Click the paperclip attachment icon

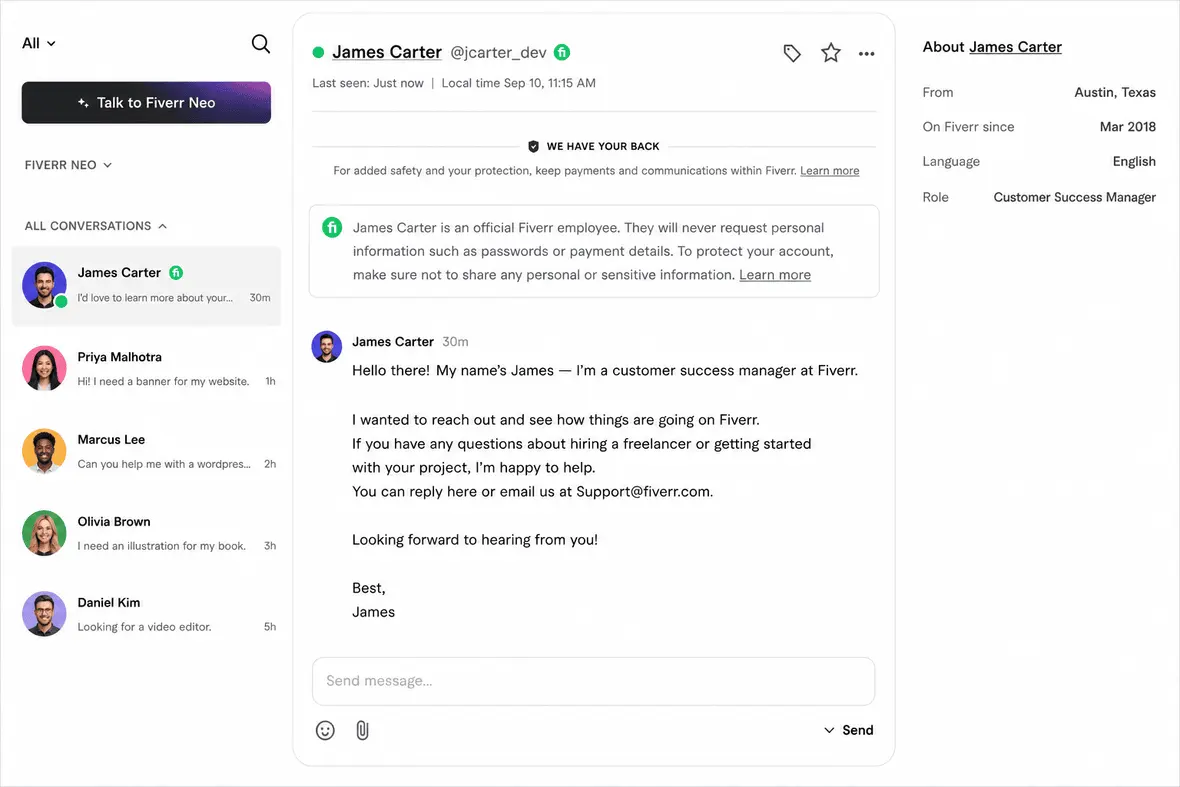[x=363, y=731]
